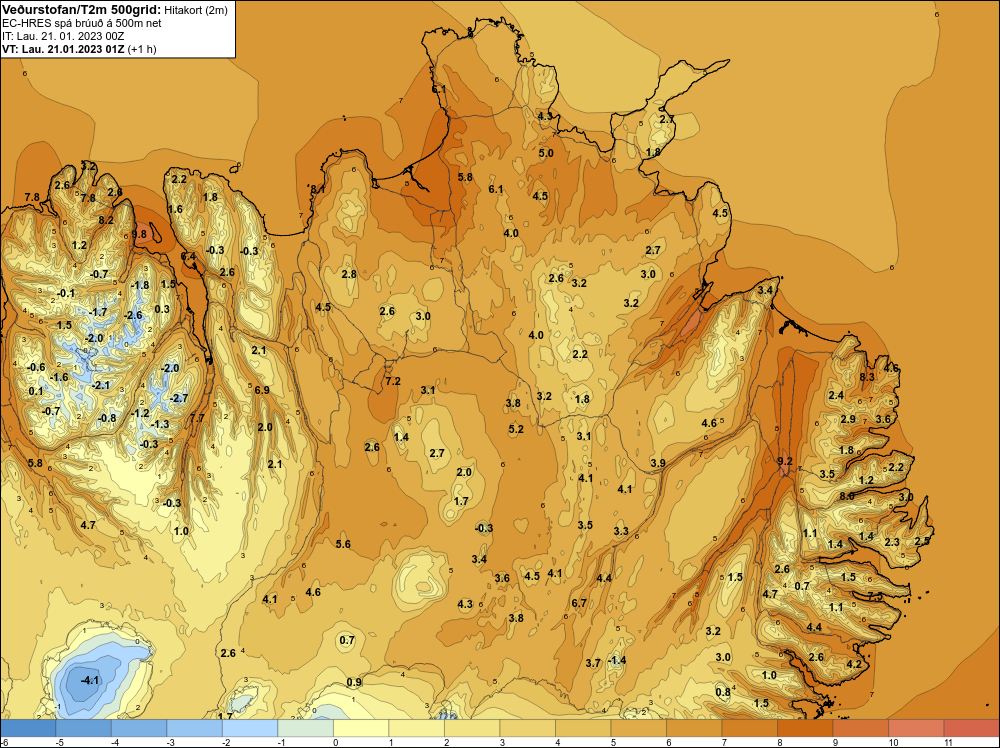Click the 7.5 temperature value

pyautogui.click(x=875, y=596)
